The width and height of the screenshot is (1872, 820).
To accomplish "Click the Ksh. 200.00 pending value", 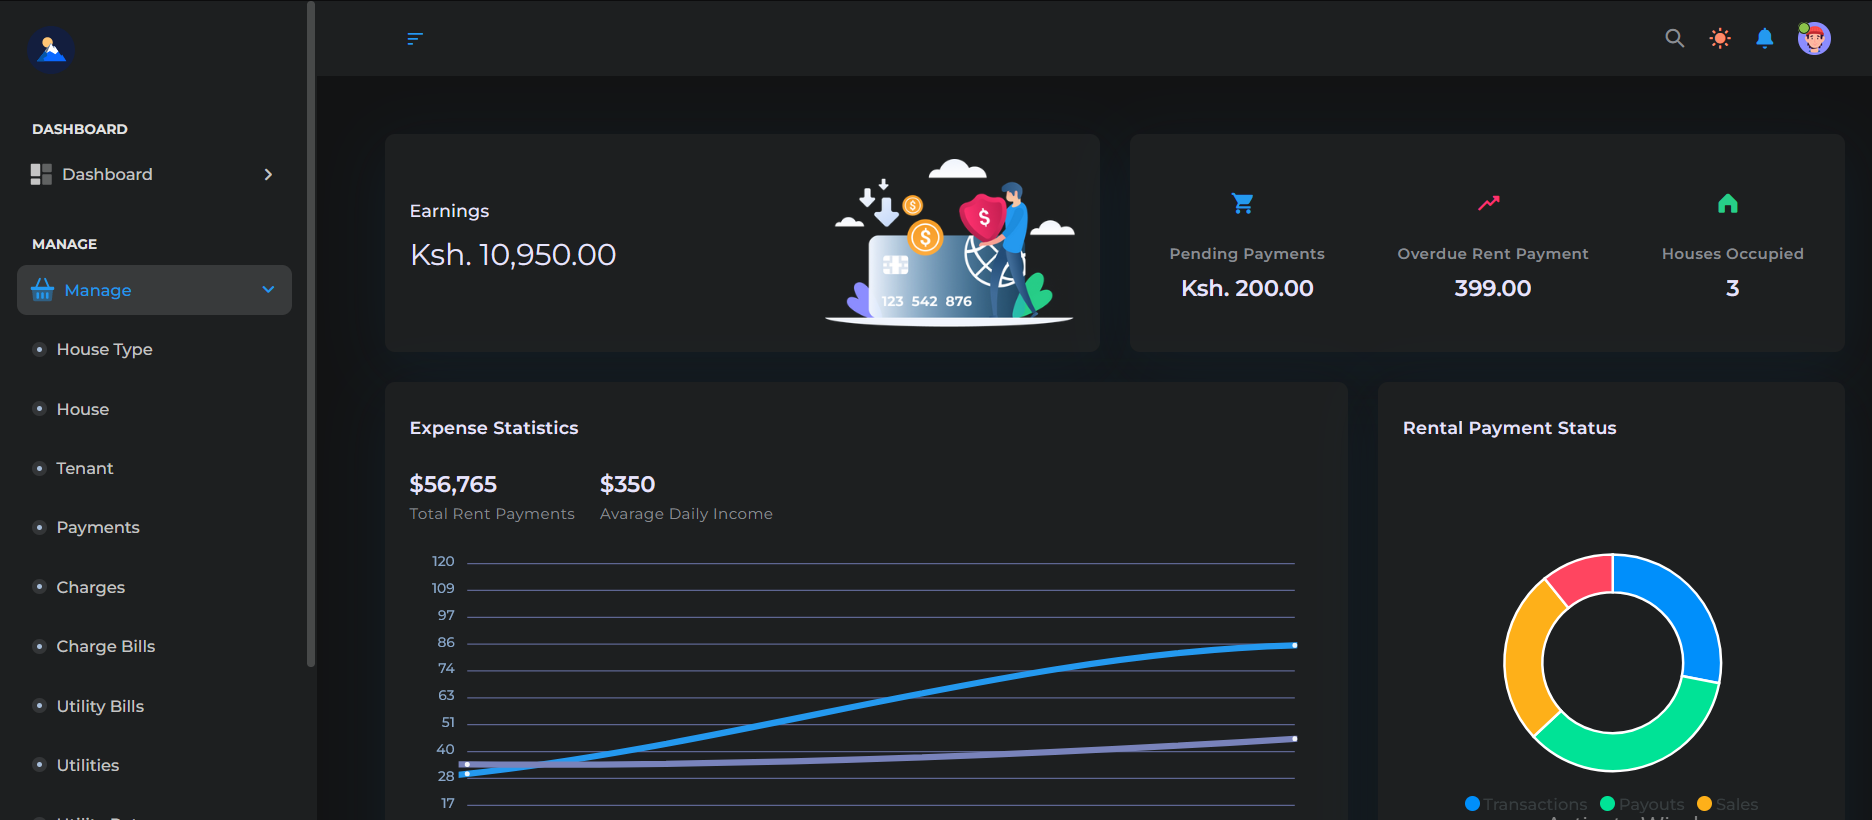I will tap(1247, 288).
